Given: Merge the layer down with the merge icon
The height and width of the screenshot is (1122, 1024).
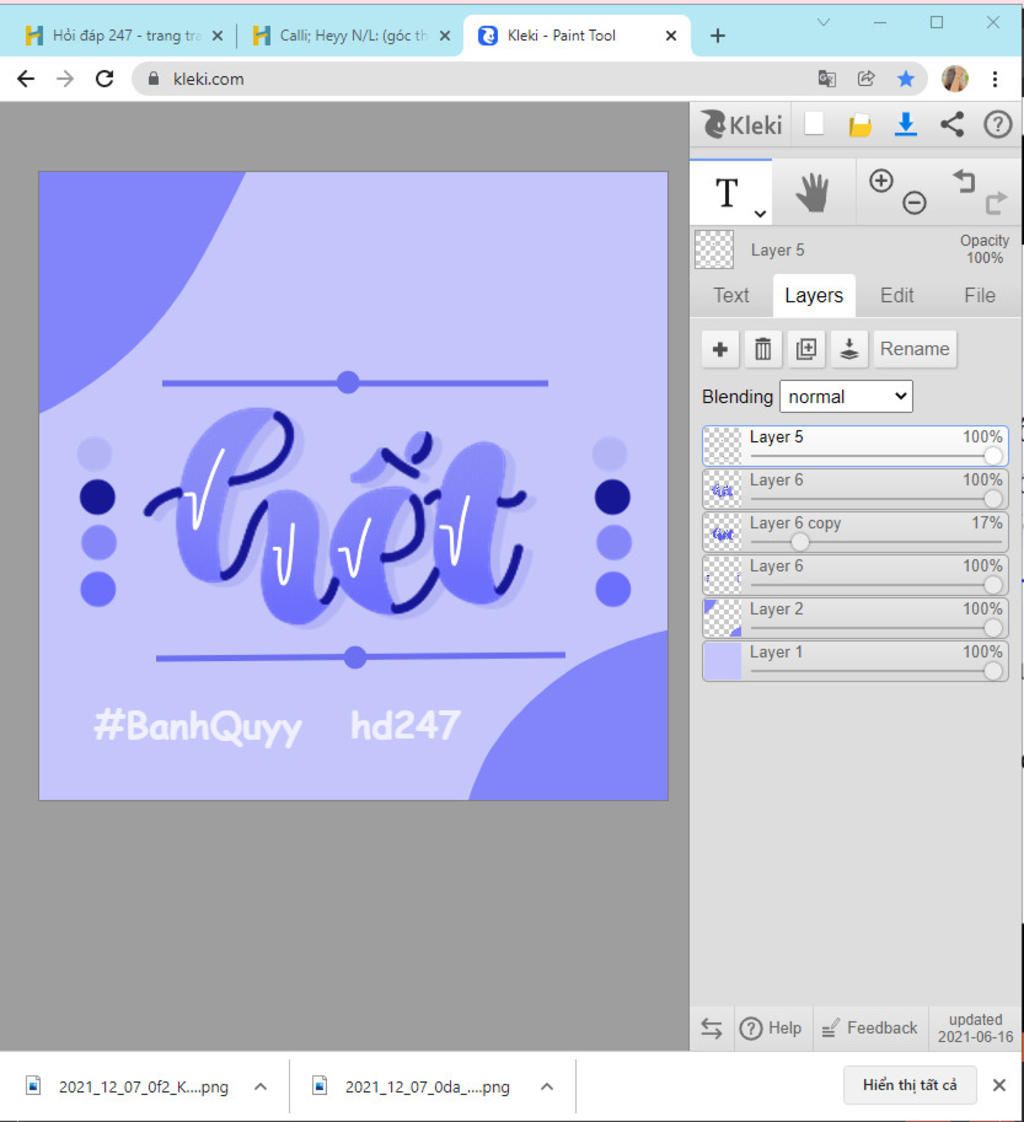Looking at the screenshot, I should (849, 349).
